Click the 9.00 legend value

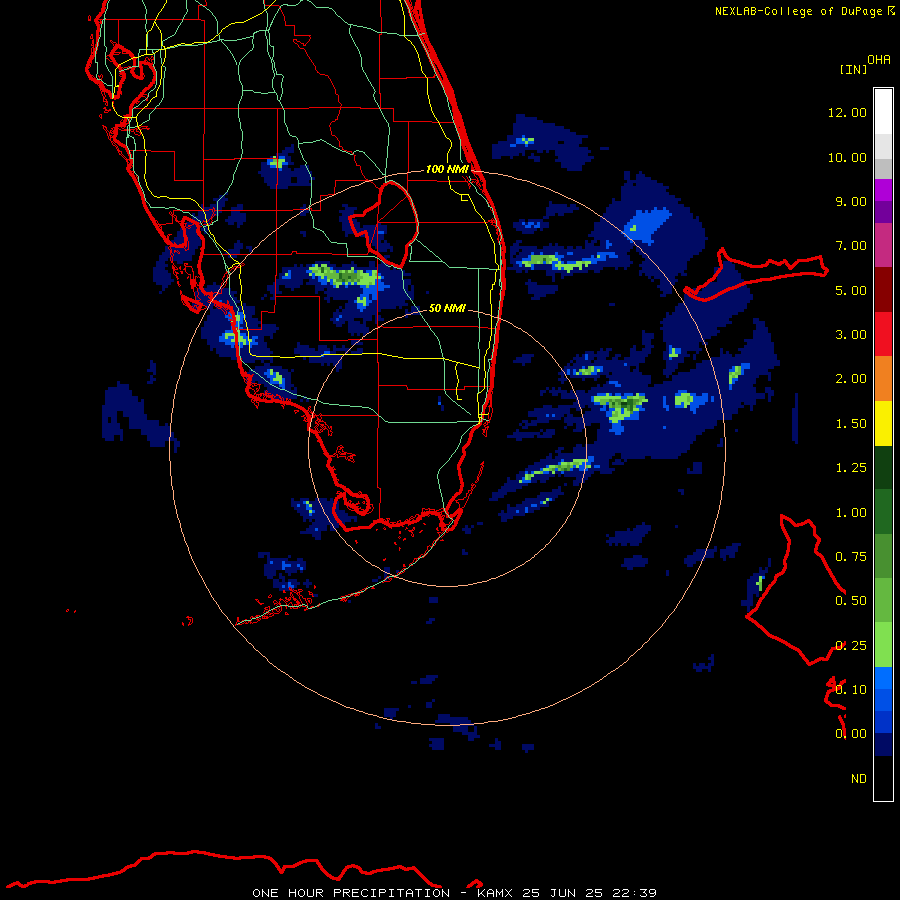click(x=851, y=201)
